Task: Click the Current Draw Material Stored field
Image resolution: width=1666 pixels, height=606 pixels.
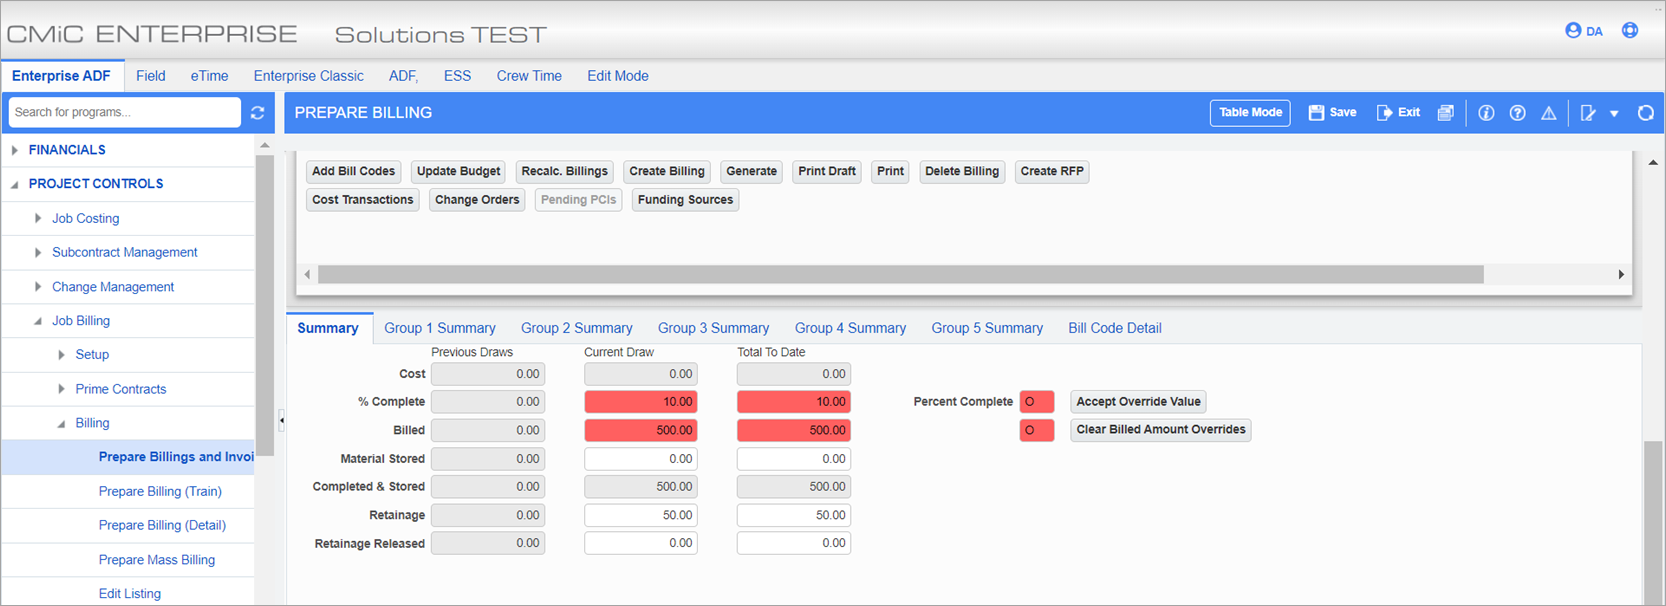Action: pyautogui.click(x=641, y=459)
